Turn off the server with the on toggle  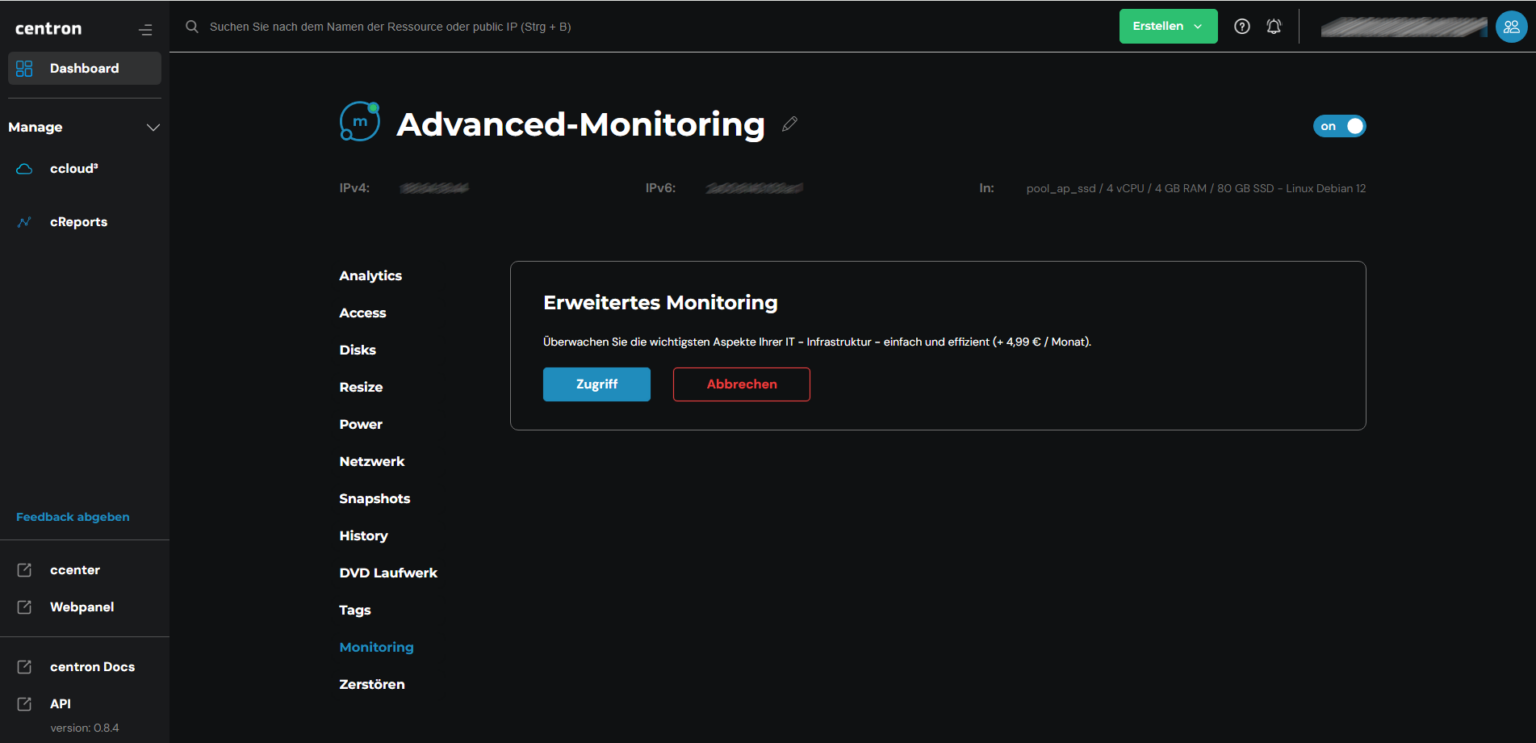[1339, 125]
